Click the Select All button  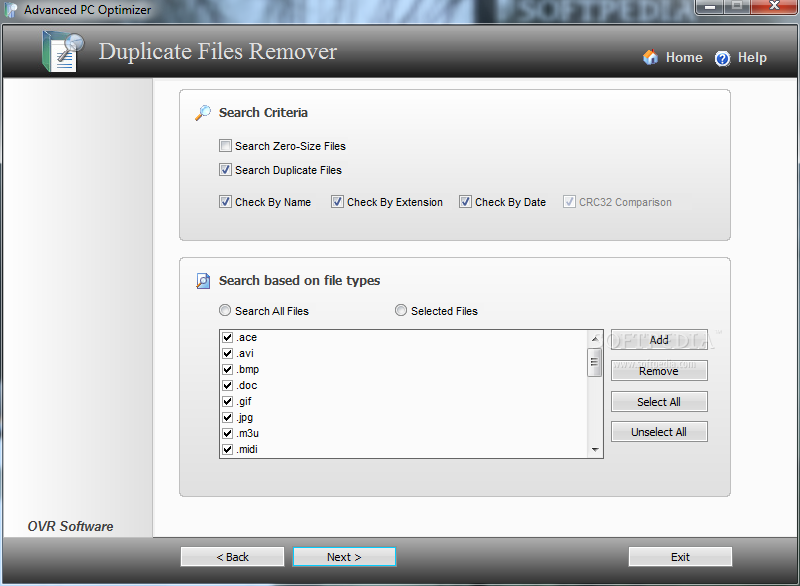click(659, 402)
